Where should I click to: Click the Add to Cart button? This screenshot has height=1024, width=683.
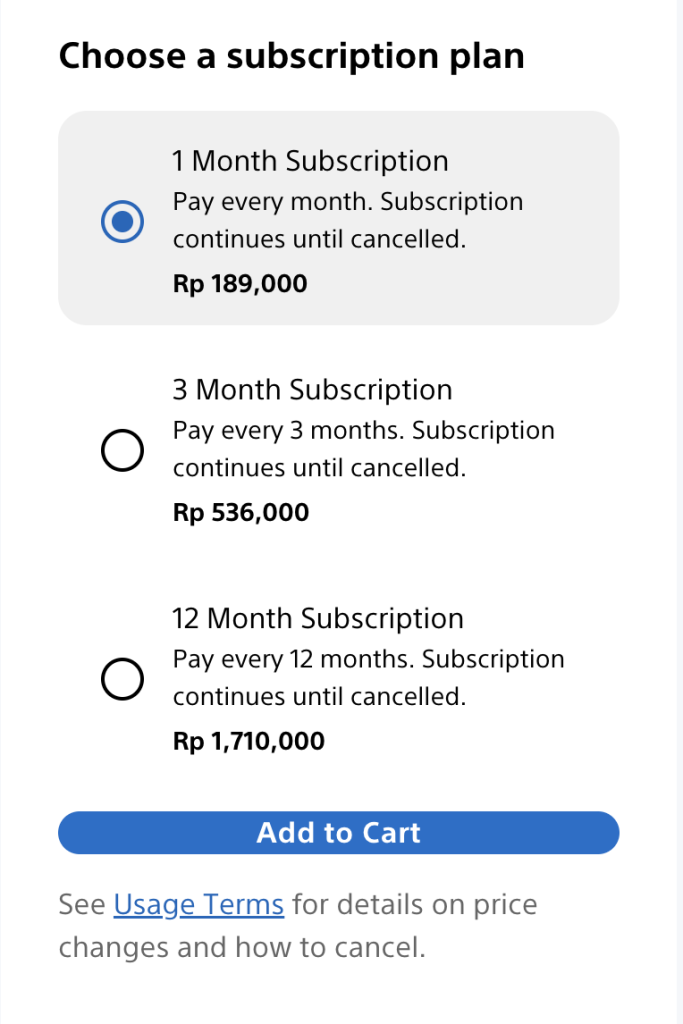tap(338, 833)
